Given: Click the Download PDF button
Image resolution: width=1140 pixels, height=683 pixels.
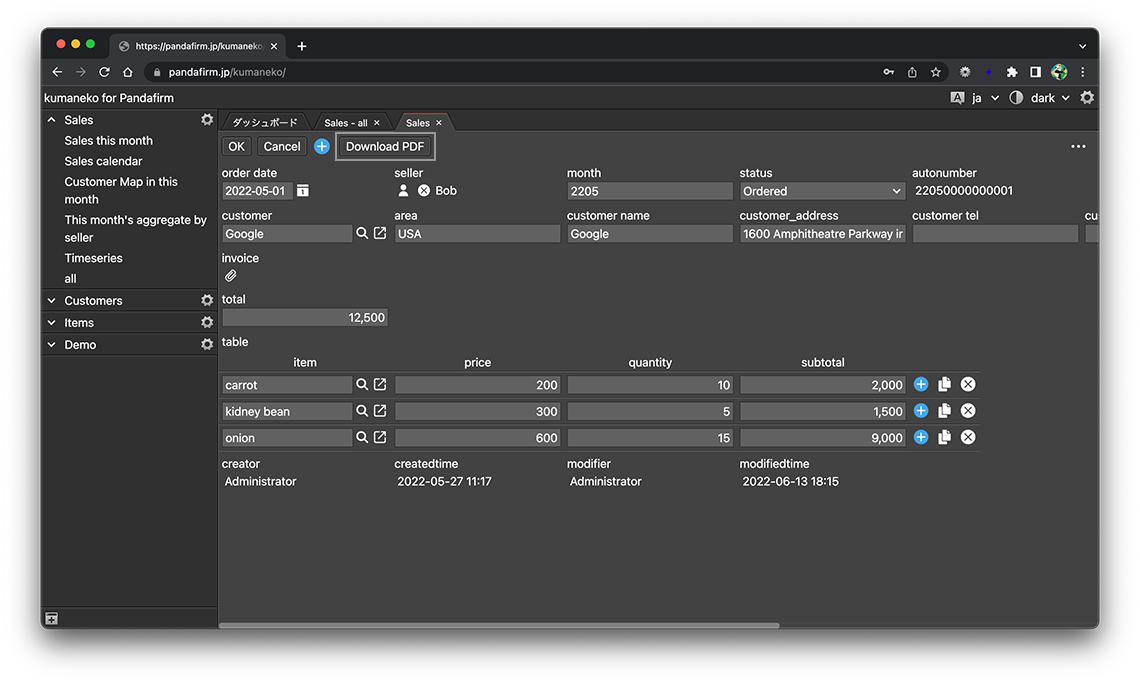Looking at the screenshot, I should 385,146.
